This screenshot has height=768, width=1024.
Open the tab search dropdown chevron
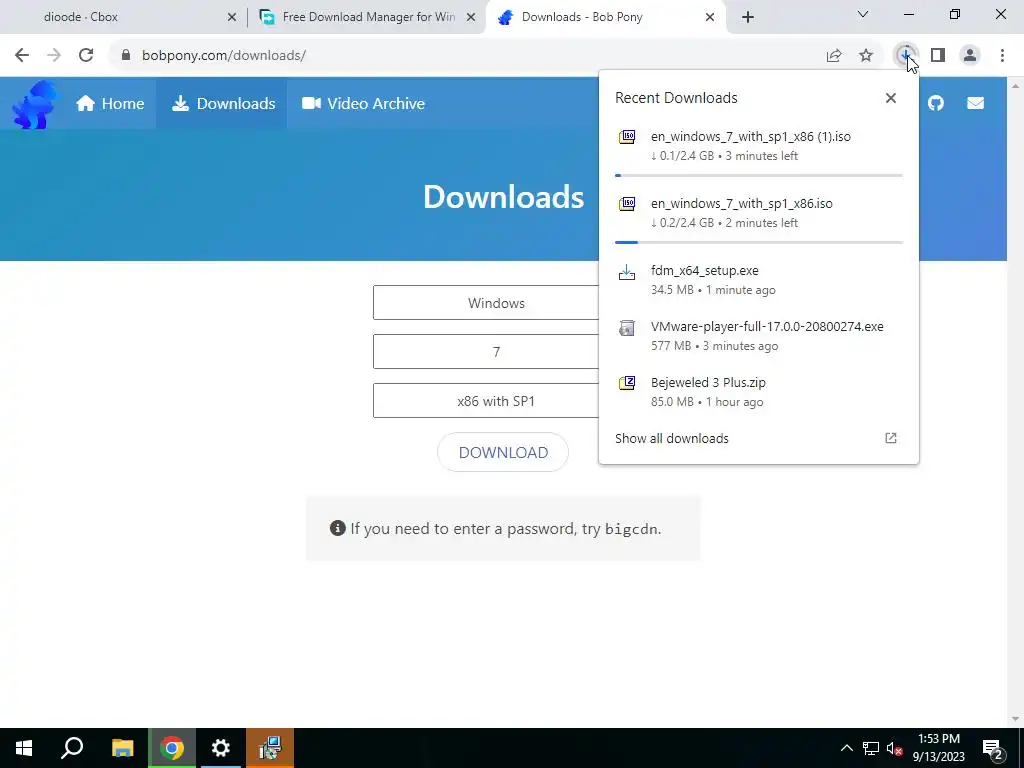pyautogui.click(x=863, y=14)
